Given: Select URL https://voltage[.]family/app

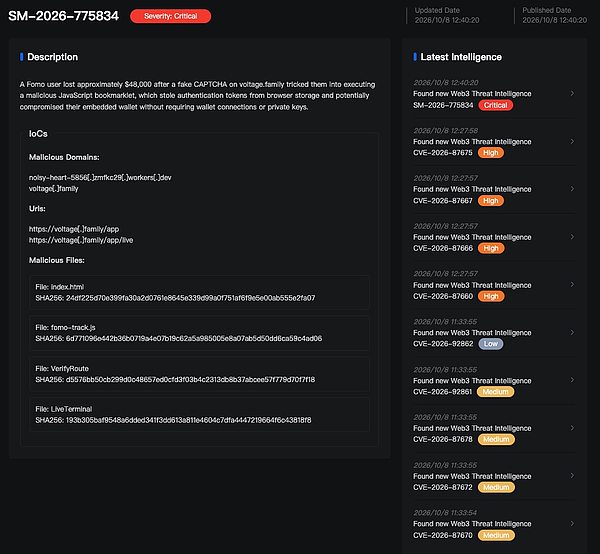Looking at the screenshot, I should (x=74, y=229).
